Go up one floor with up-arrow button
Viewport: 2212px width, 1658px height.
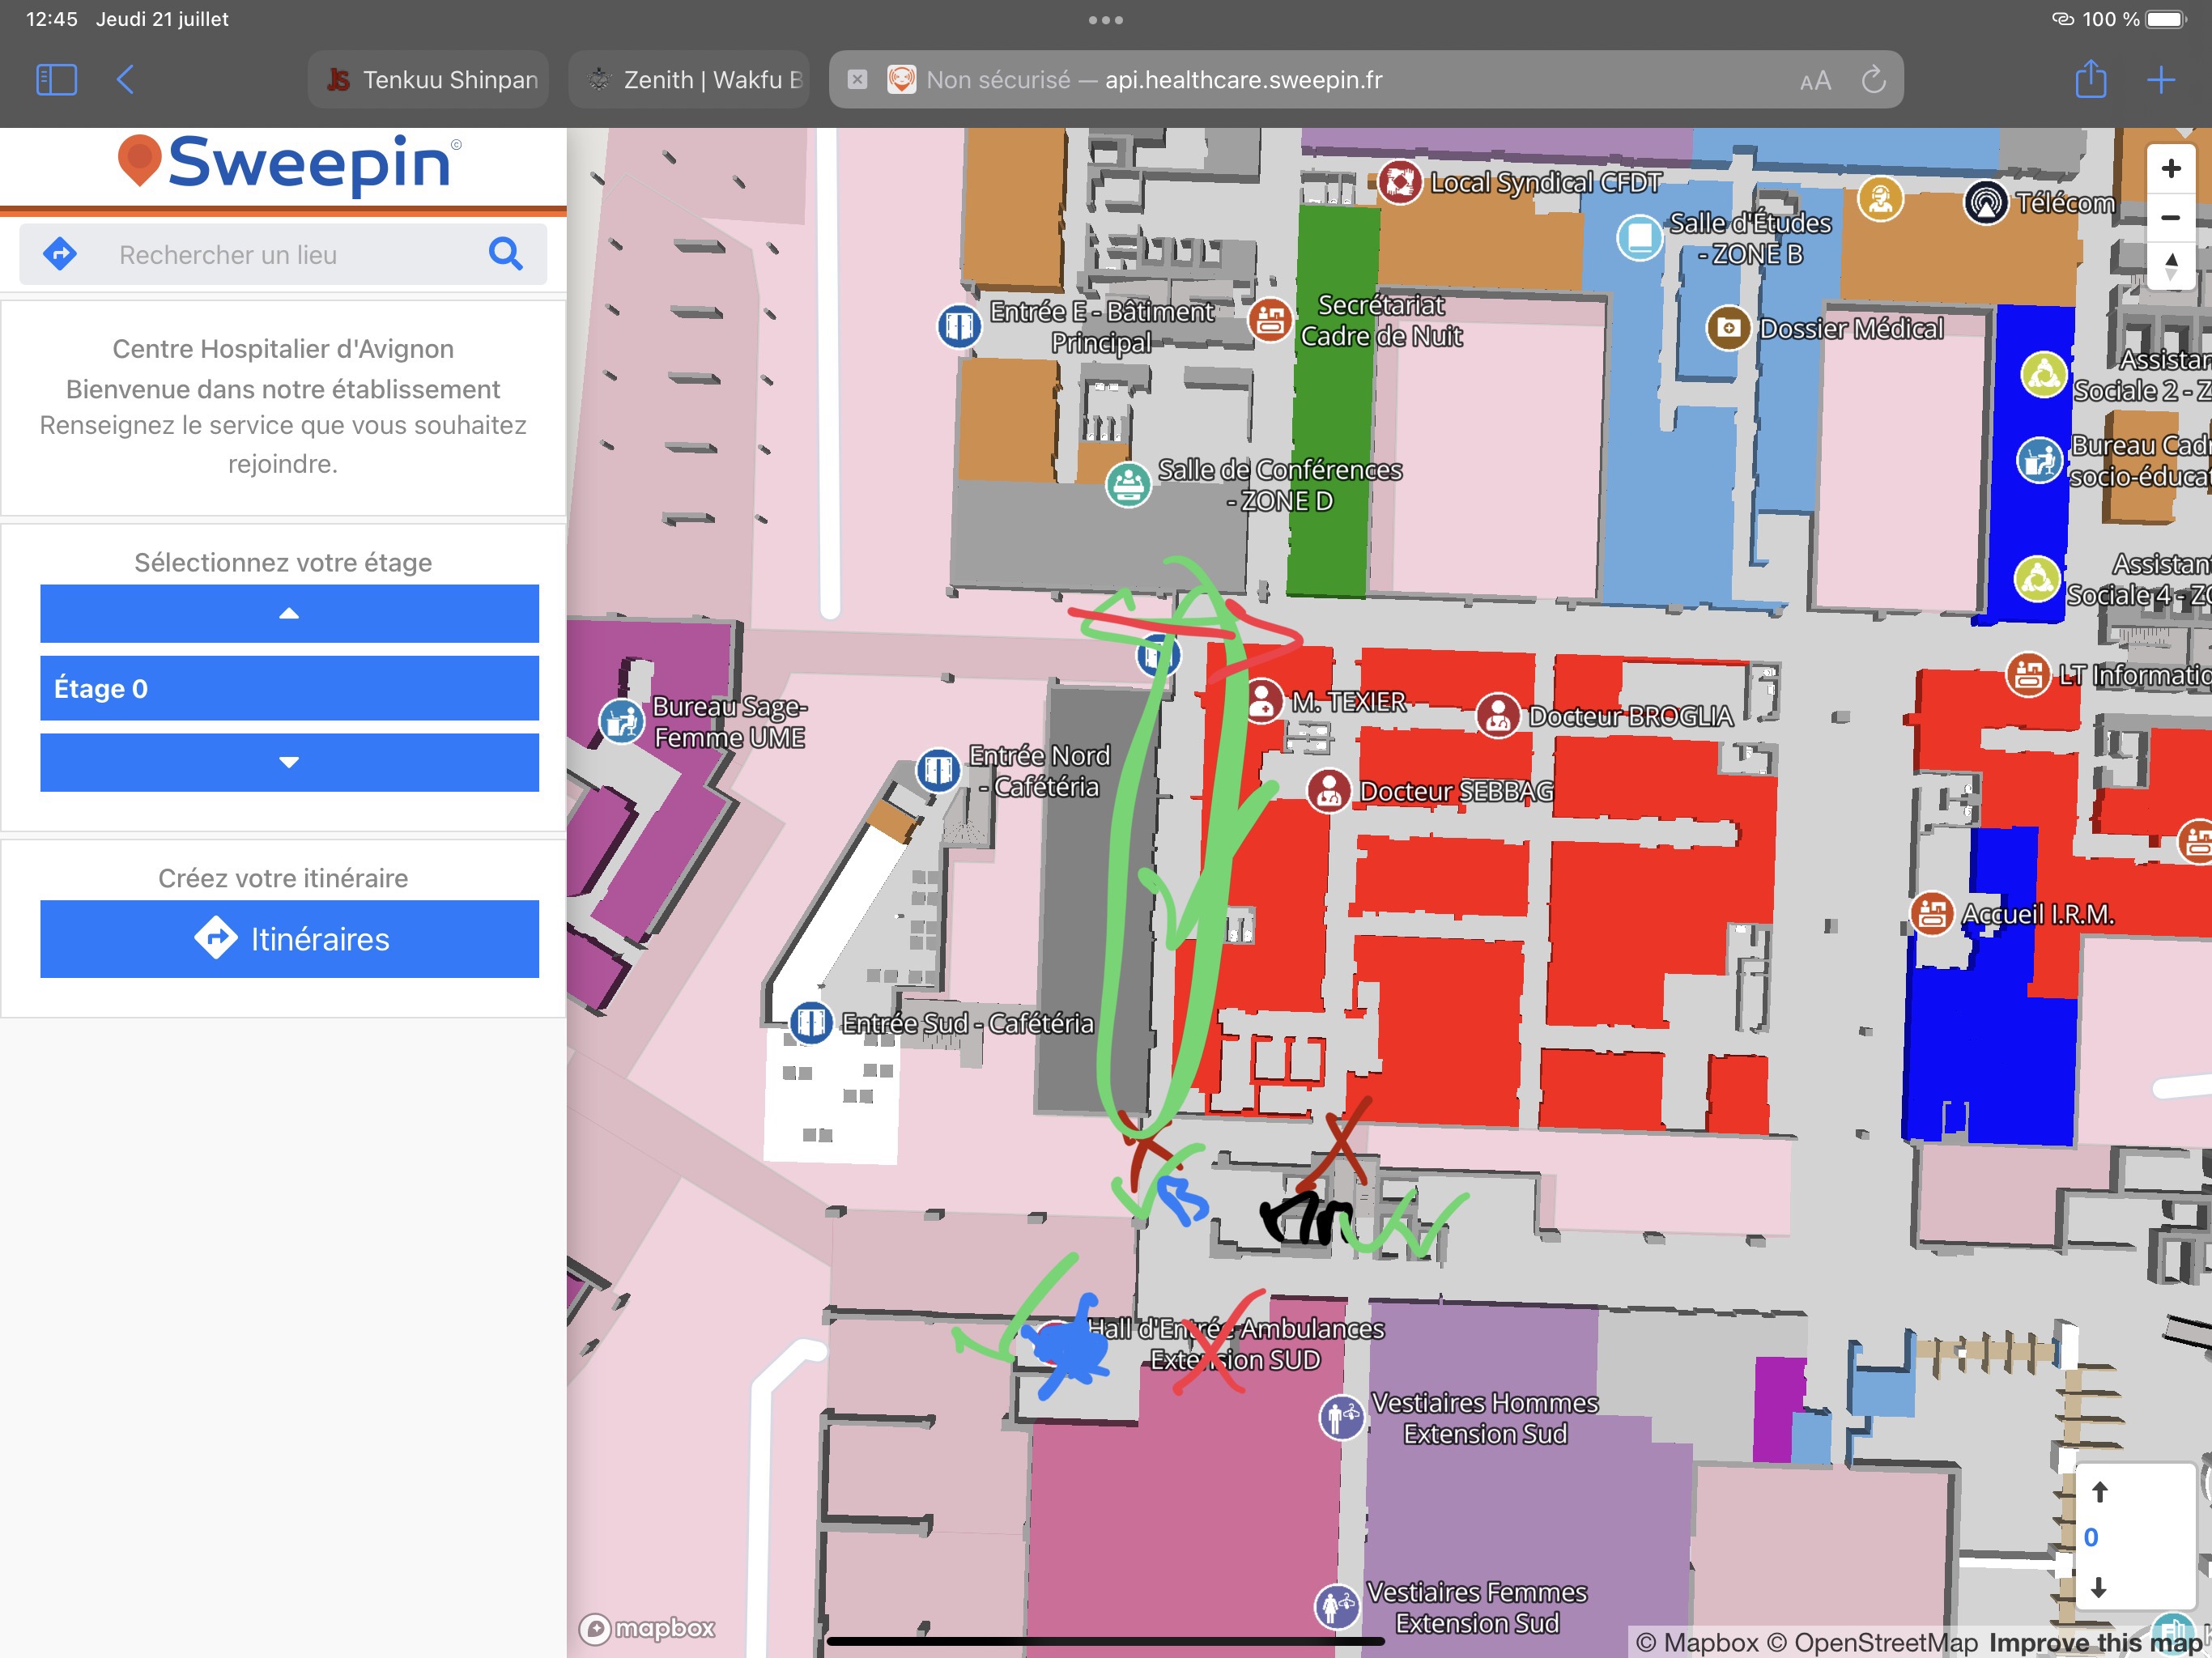(289, 613)
